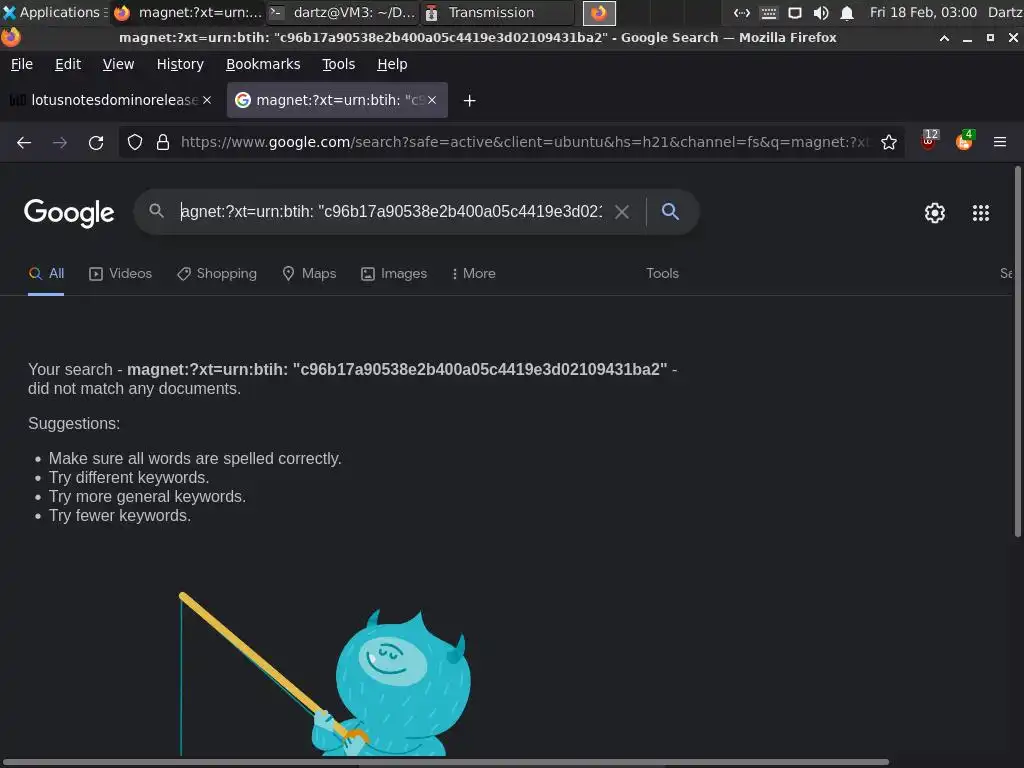Open the History menu

180,64
